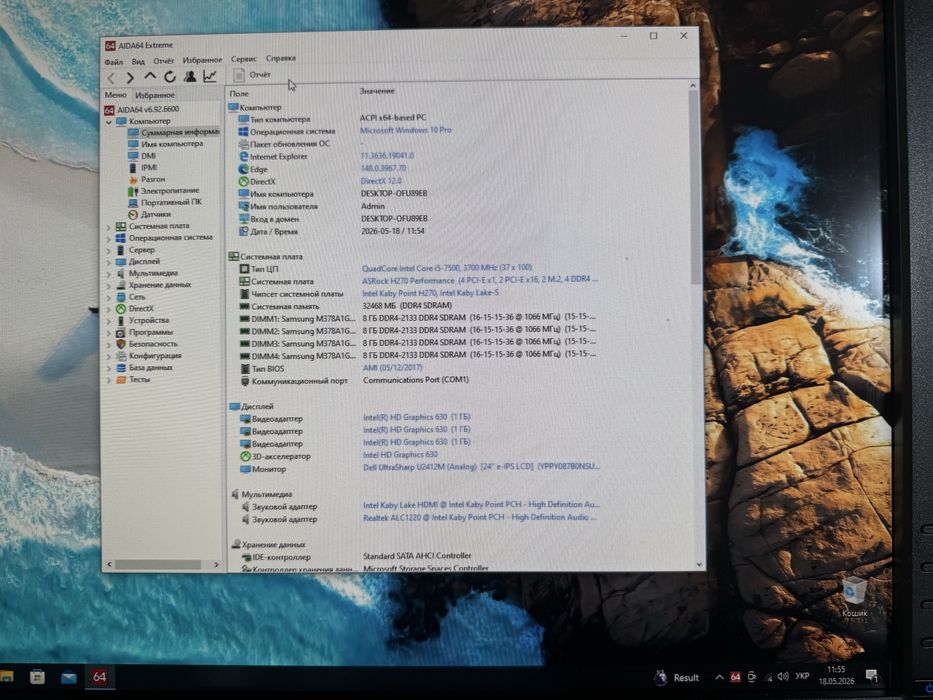Open the Intel Kaby Point H270 chipset link

tap(431, 293)
